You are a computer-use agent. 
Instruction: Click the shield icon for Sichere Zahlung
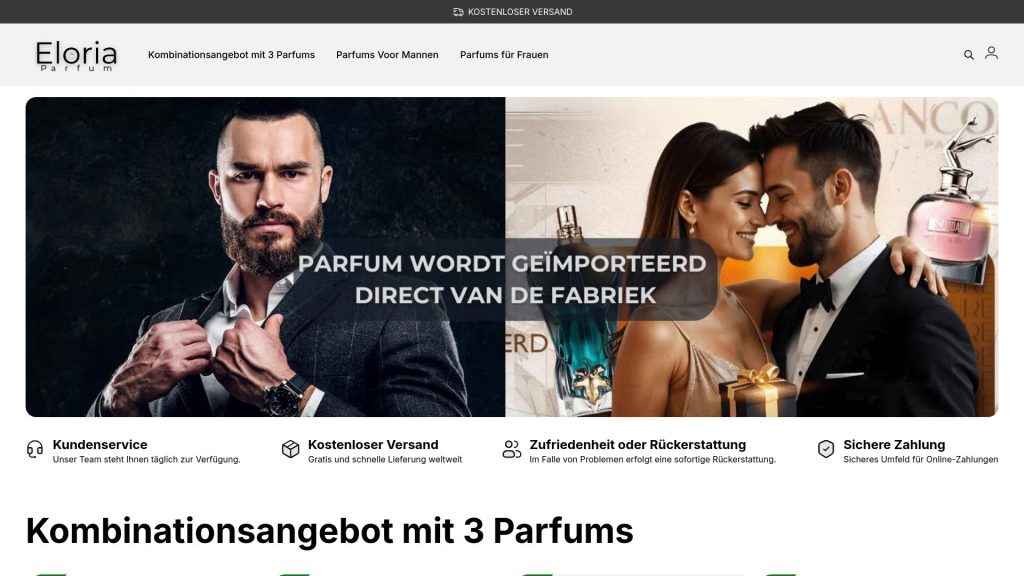(x=826, y=449)
